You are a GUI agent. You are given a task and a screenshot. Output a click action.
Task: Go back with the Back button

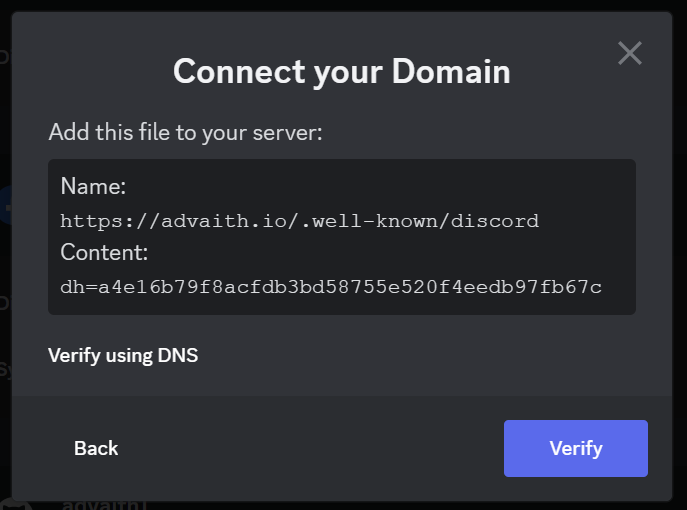(x=96, y=448)
